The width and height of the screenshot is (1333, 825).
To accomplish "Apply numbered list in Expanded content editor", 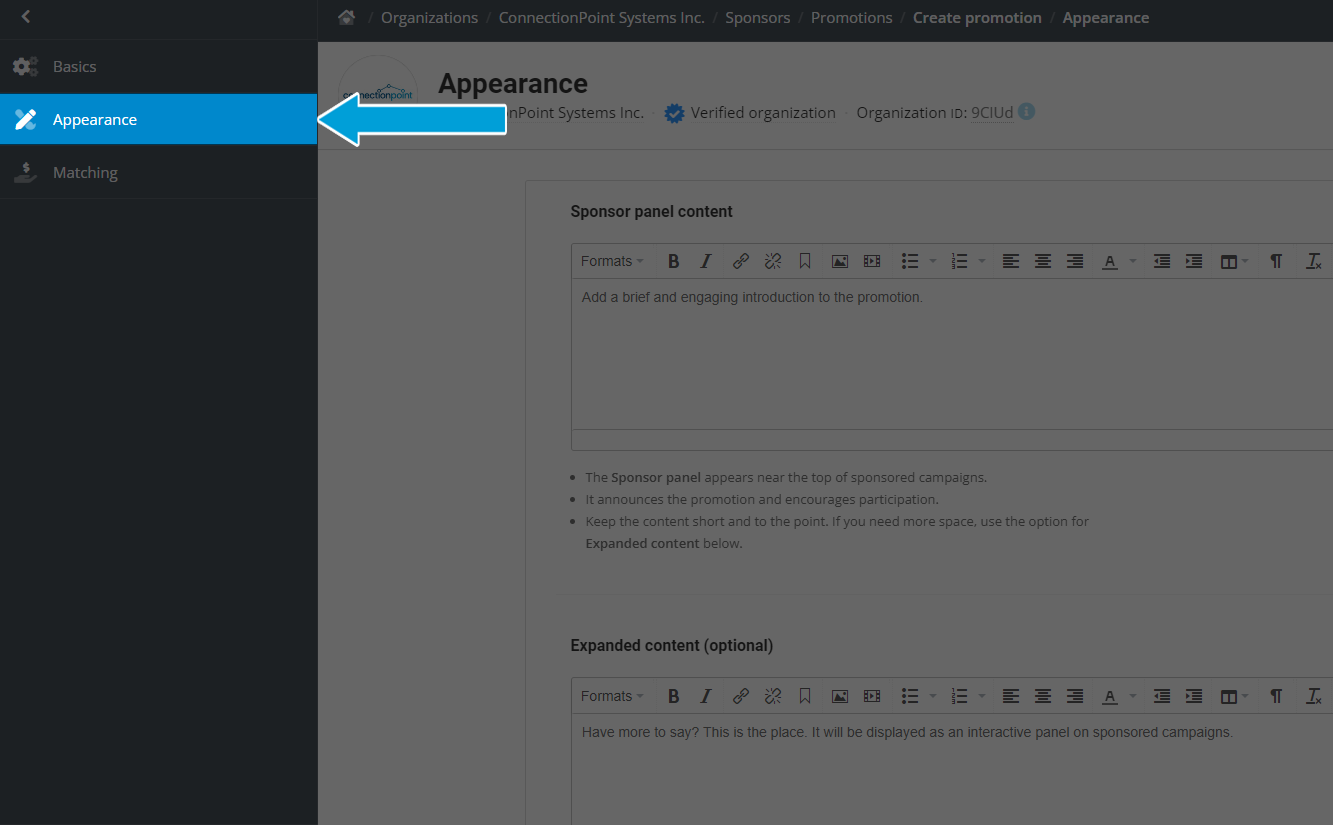I will [959, 696].
